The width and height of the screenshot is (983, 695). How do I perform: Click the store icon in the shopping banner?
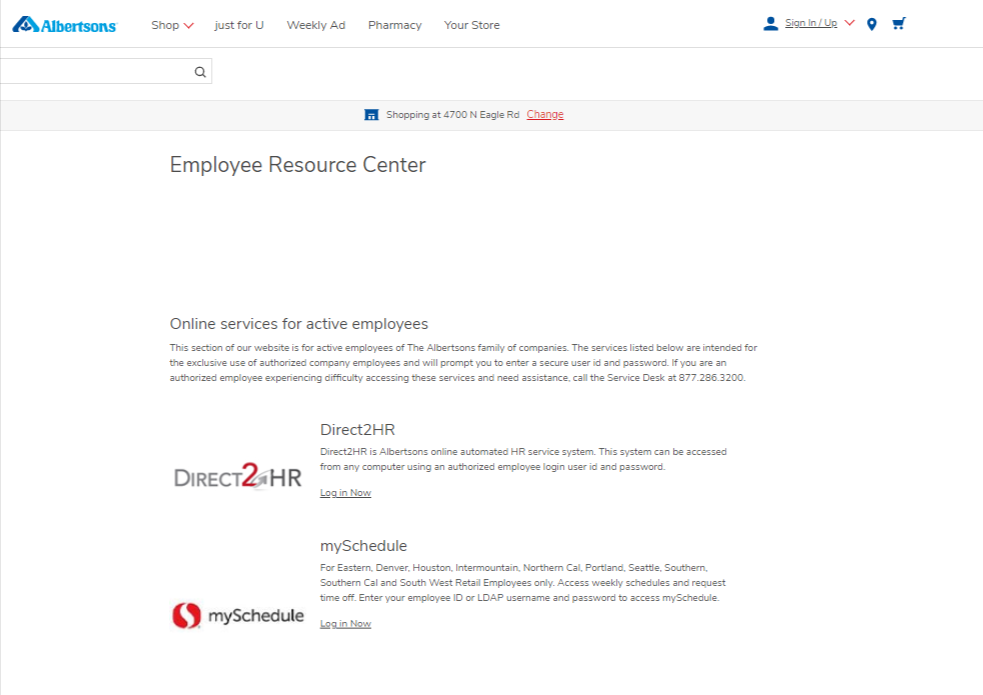tap(371, 115)
